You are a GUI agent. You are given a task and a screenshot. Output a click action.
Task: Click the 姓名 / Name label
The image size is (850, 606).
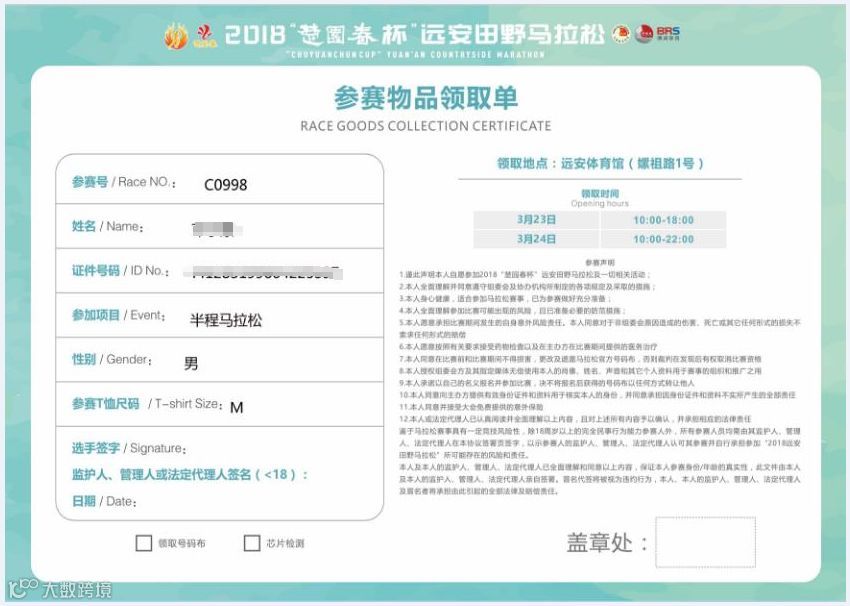108,227
